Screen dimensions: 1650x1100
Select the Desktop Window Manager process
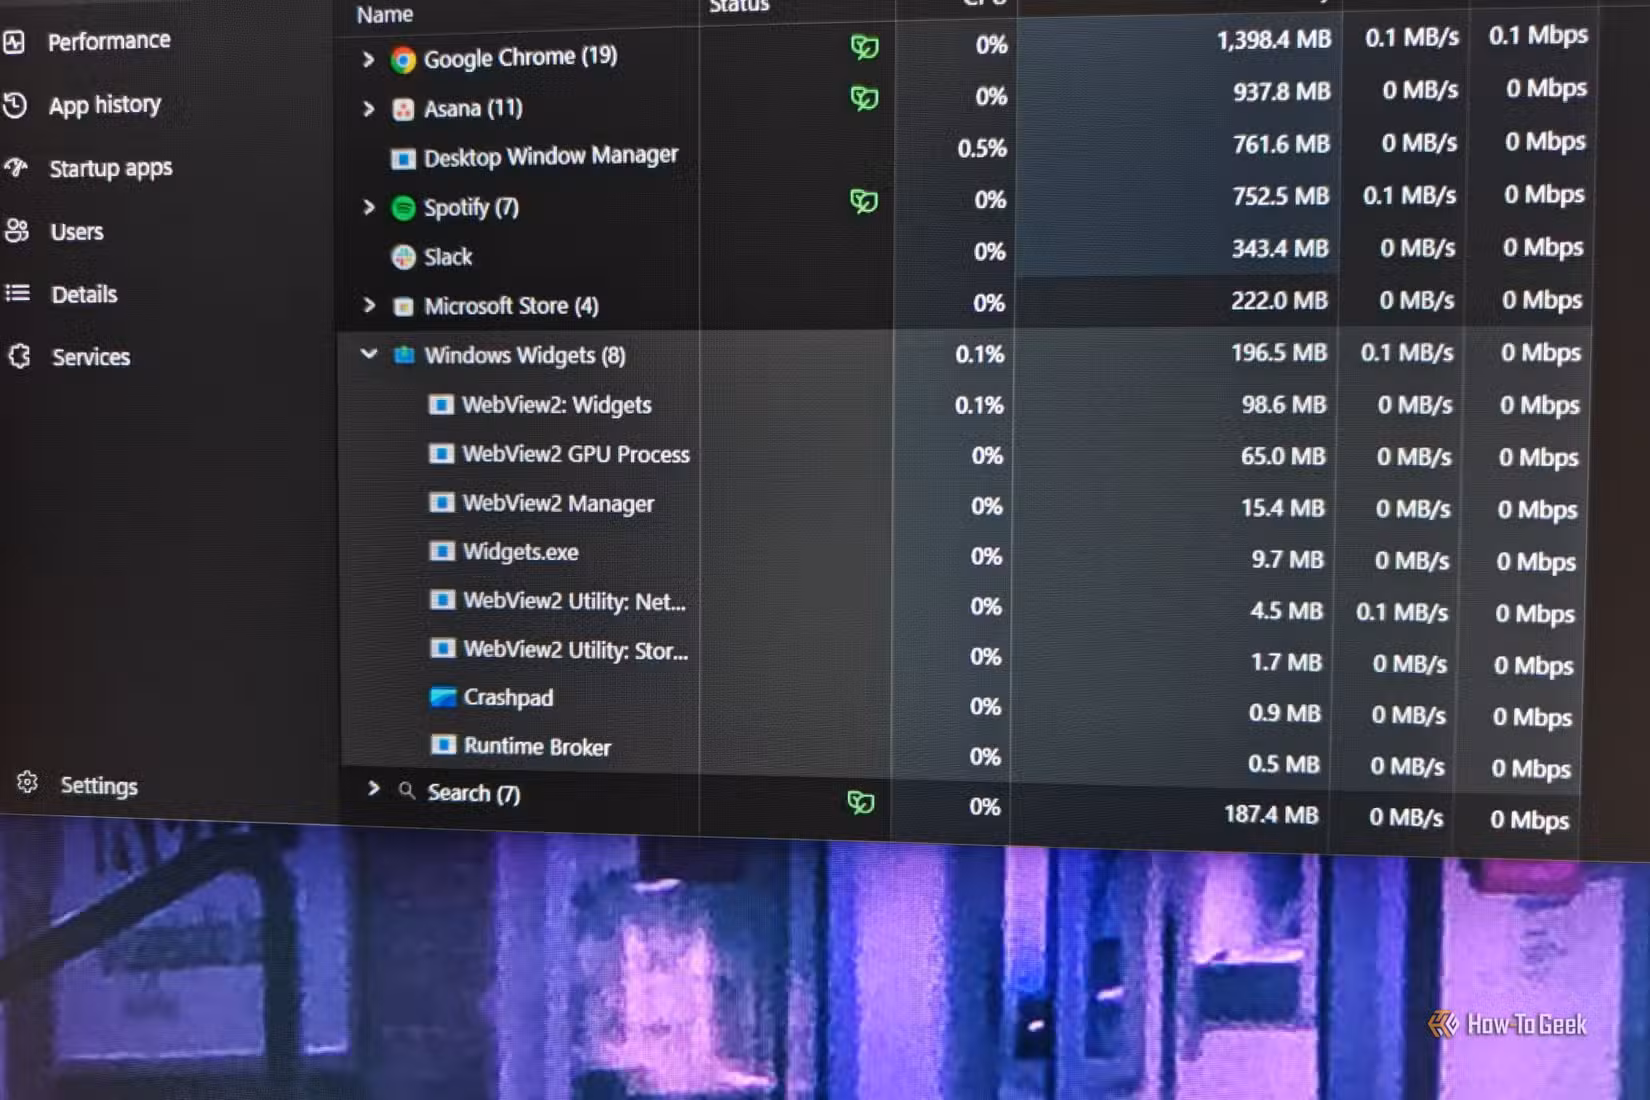(x=551, y=157)
